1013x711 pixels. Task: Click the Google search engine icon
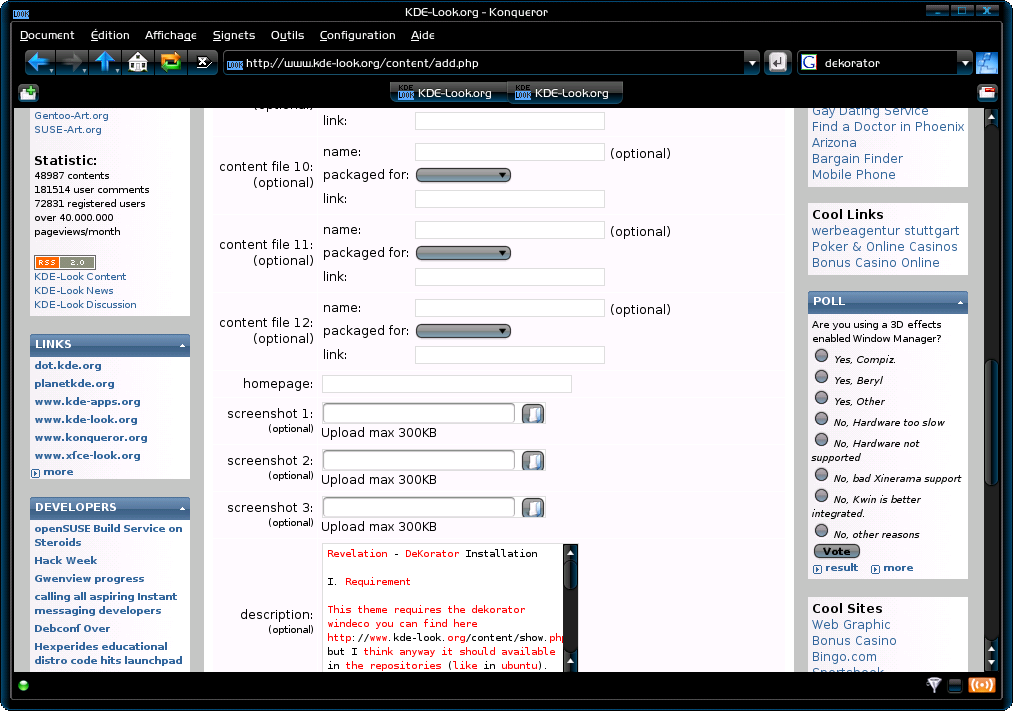809,63
